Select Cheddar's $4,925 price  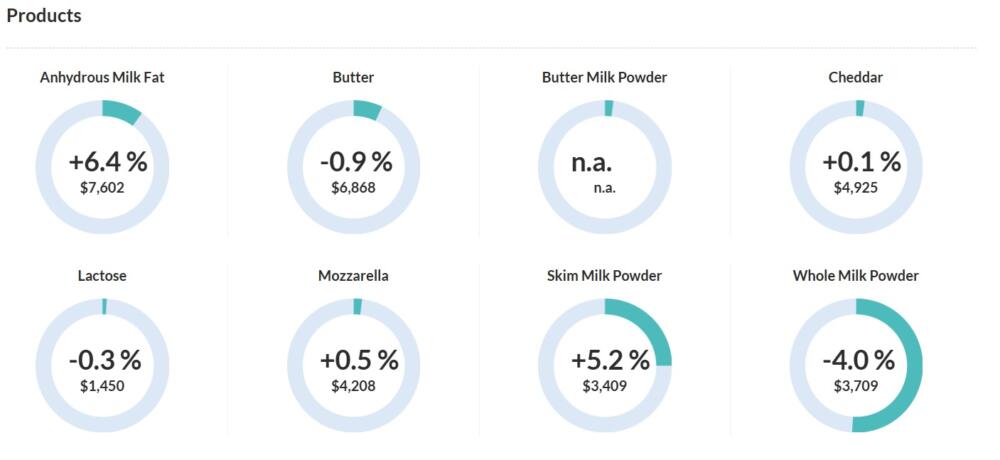click(856, 187)
